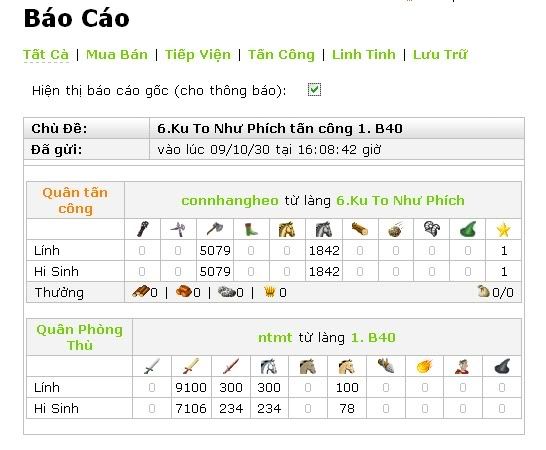Viewport: 546px width, 450px height.
Task: Click the dark wizard hat defender icon
Action: [x=502, y=366]
